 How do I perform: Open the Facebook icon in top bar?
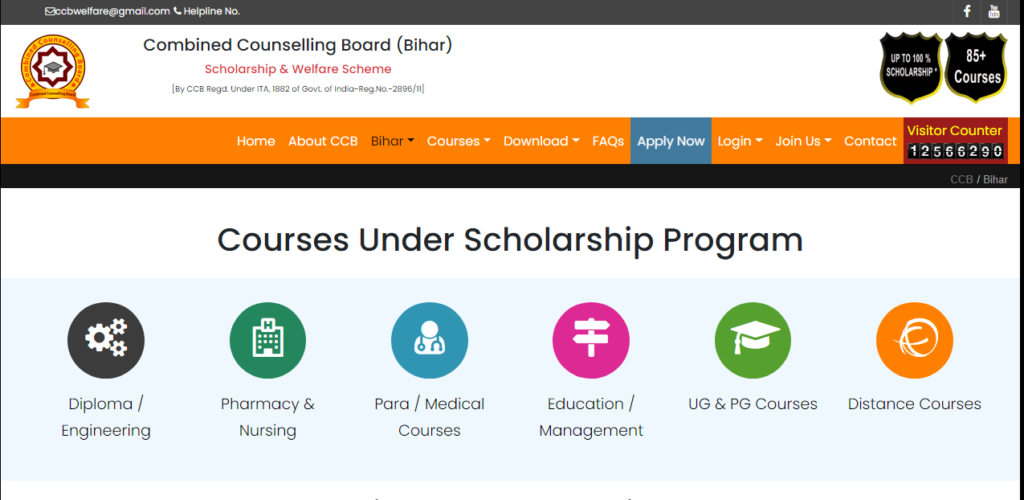(967, 12)
